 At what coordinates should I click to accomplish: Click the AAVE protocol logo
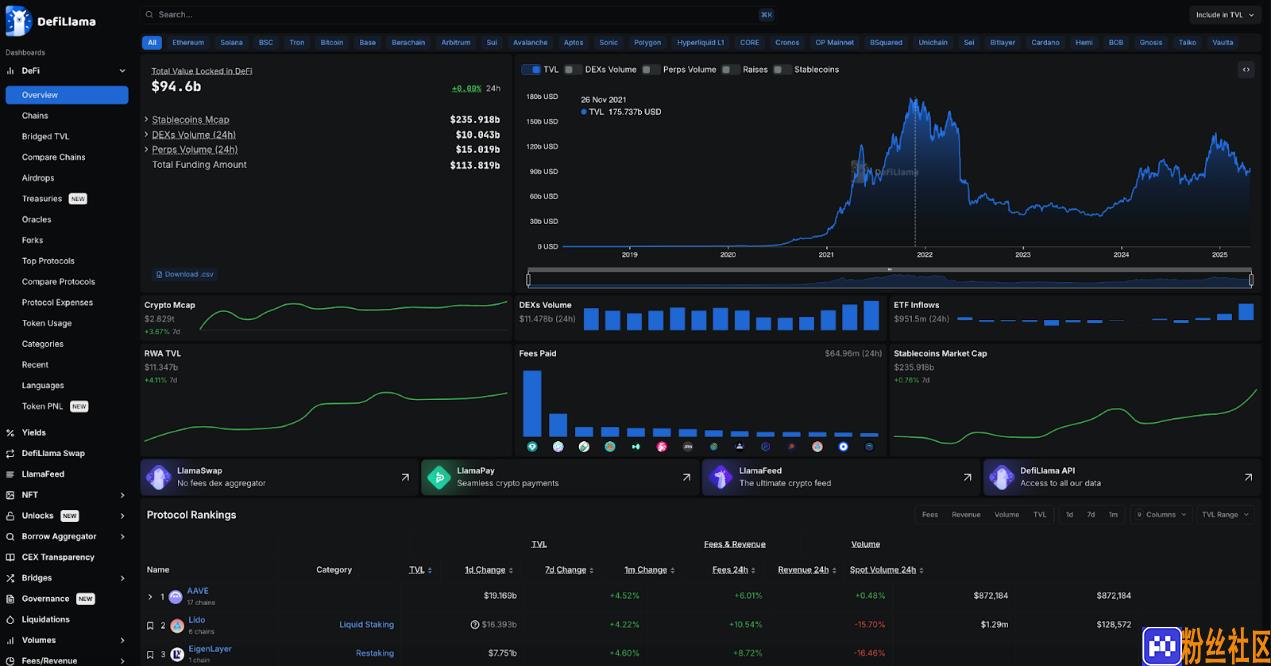[176, 597]
